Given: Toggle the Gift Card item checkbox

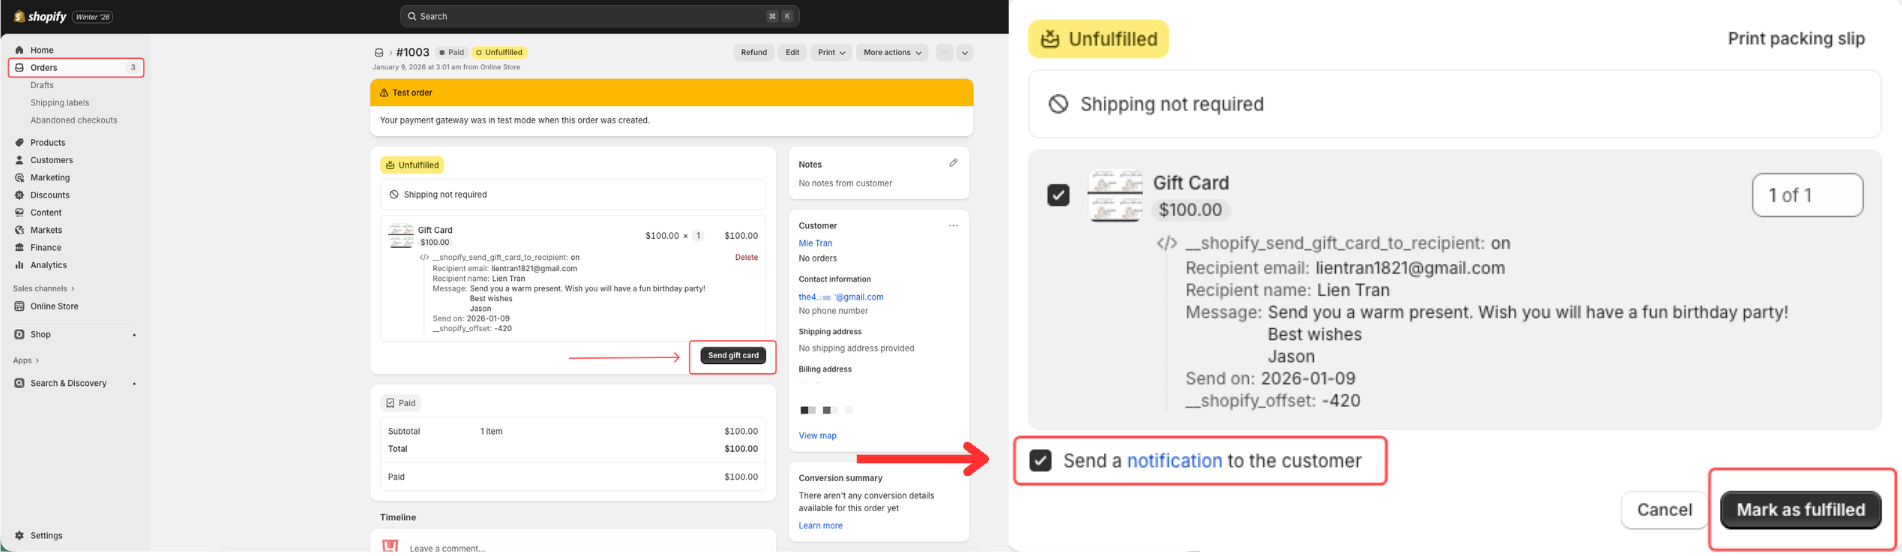Looking at the screenshot, I should tap(1058, 195).
